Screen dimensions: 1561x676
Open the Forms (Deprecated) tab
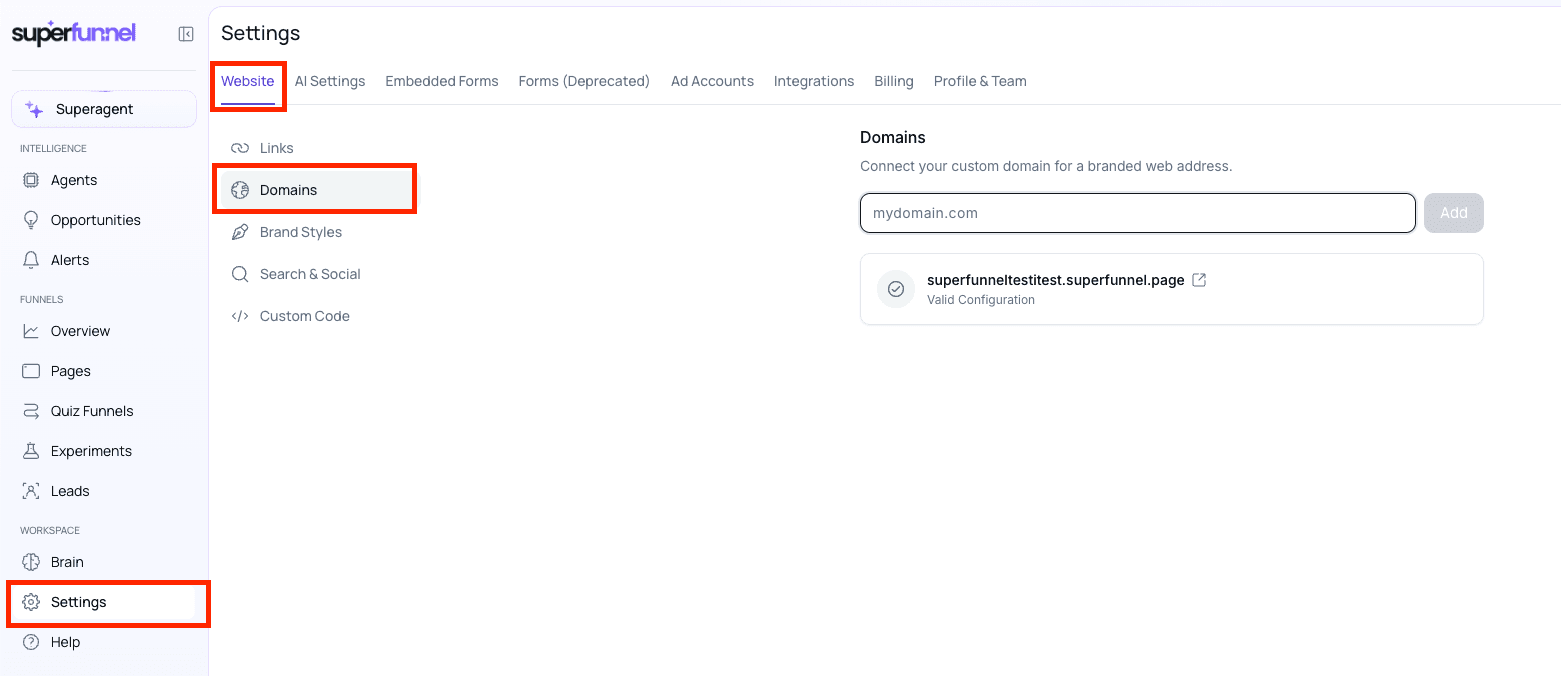[584, 81]
